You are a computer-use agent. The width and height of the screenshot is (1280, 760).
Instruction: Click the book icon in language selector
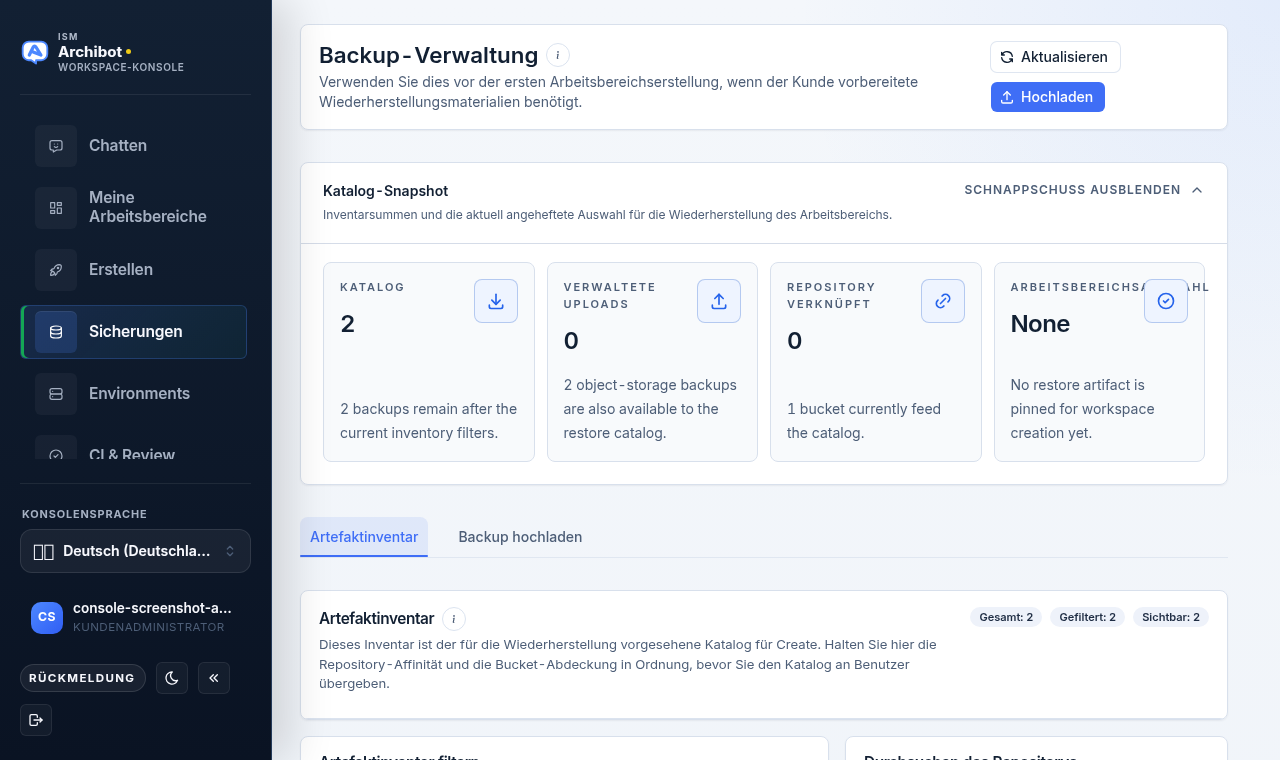tap(43, 552)
